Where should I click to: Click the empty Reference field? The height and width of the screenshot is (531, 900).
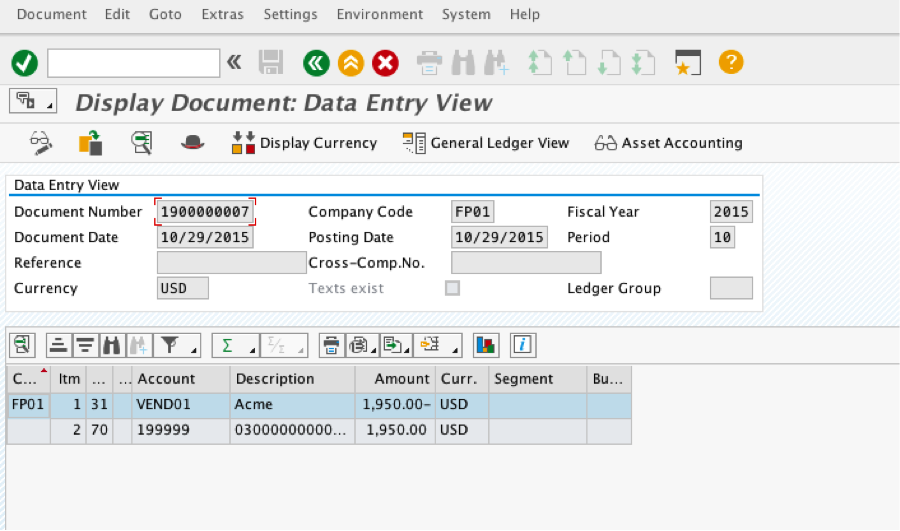(x=231, y=262)
